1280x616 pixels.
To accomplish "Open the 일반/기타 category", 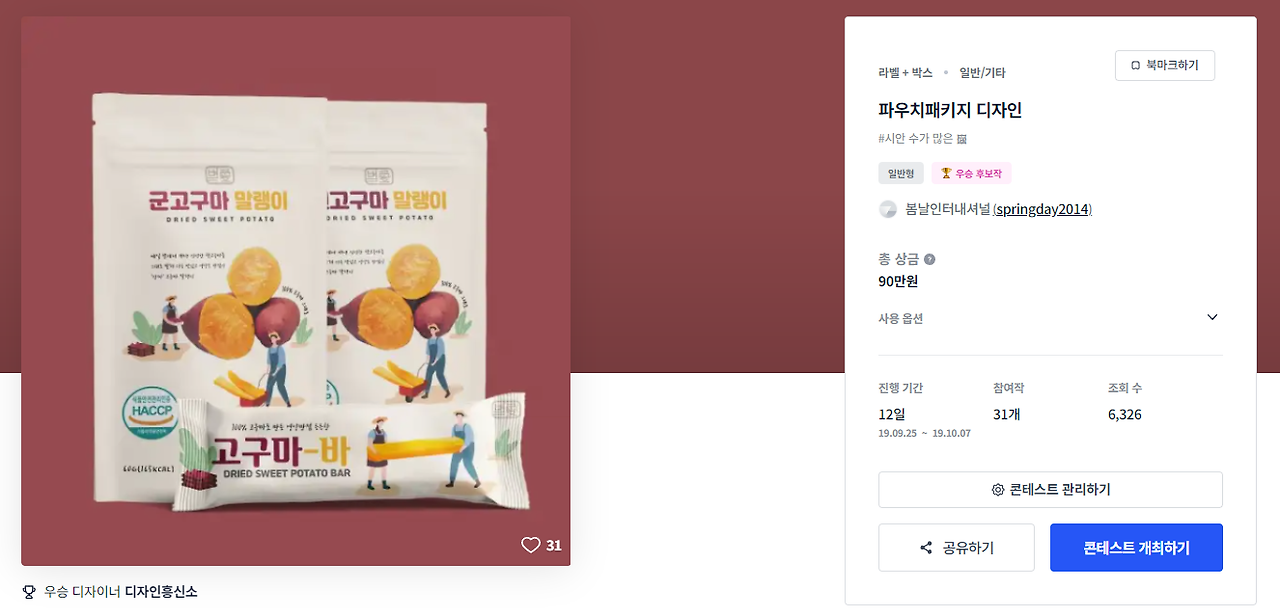I will click(982, 73).
